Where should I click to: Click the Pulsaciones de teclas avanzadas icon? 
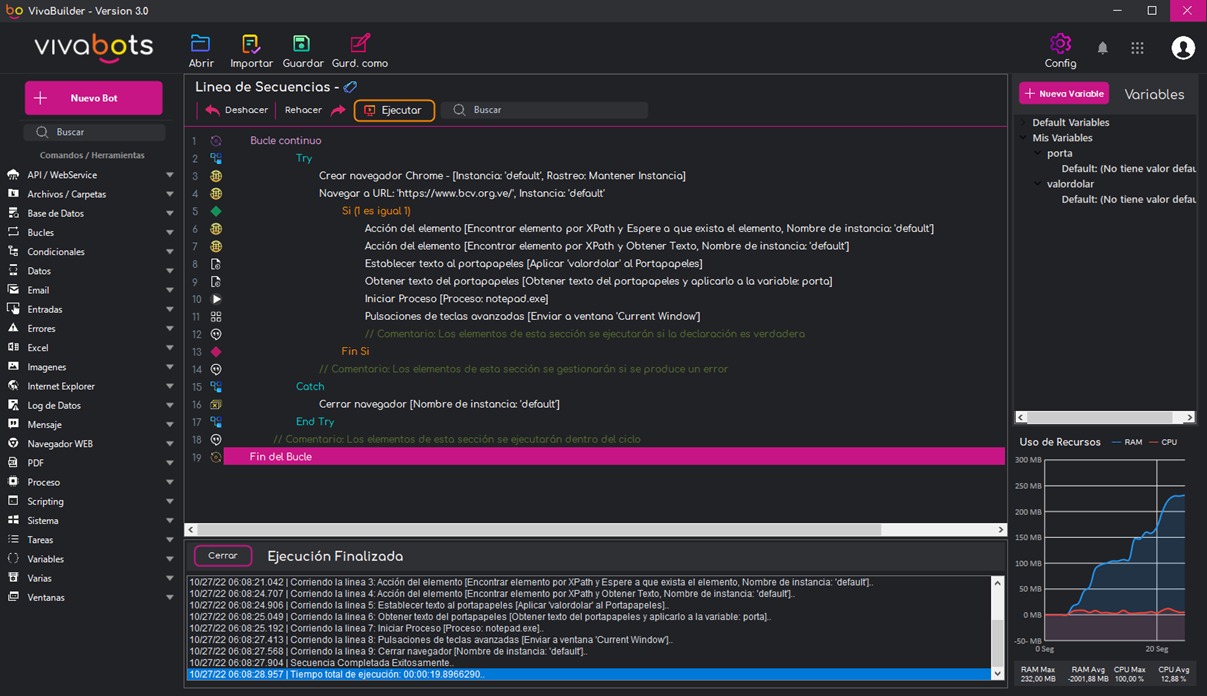point(216,316)
